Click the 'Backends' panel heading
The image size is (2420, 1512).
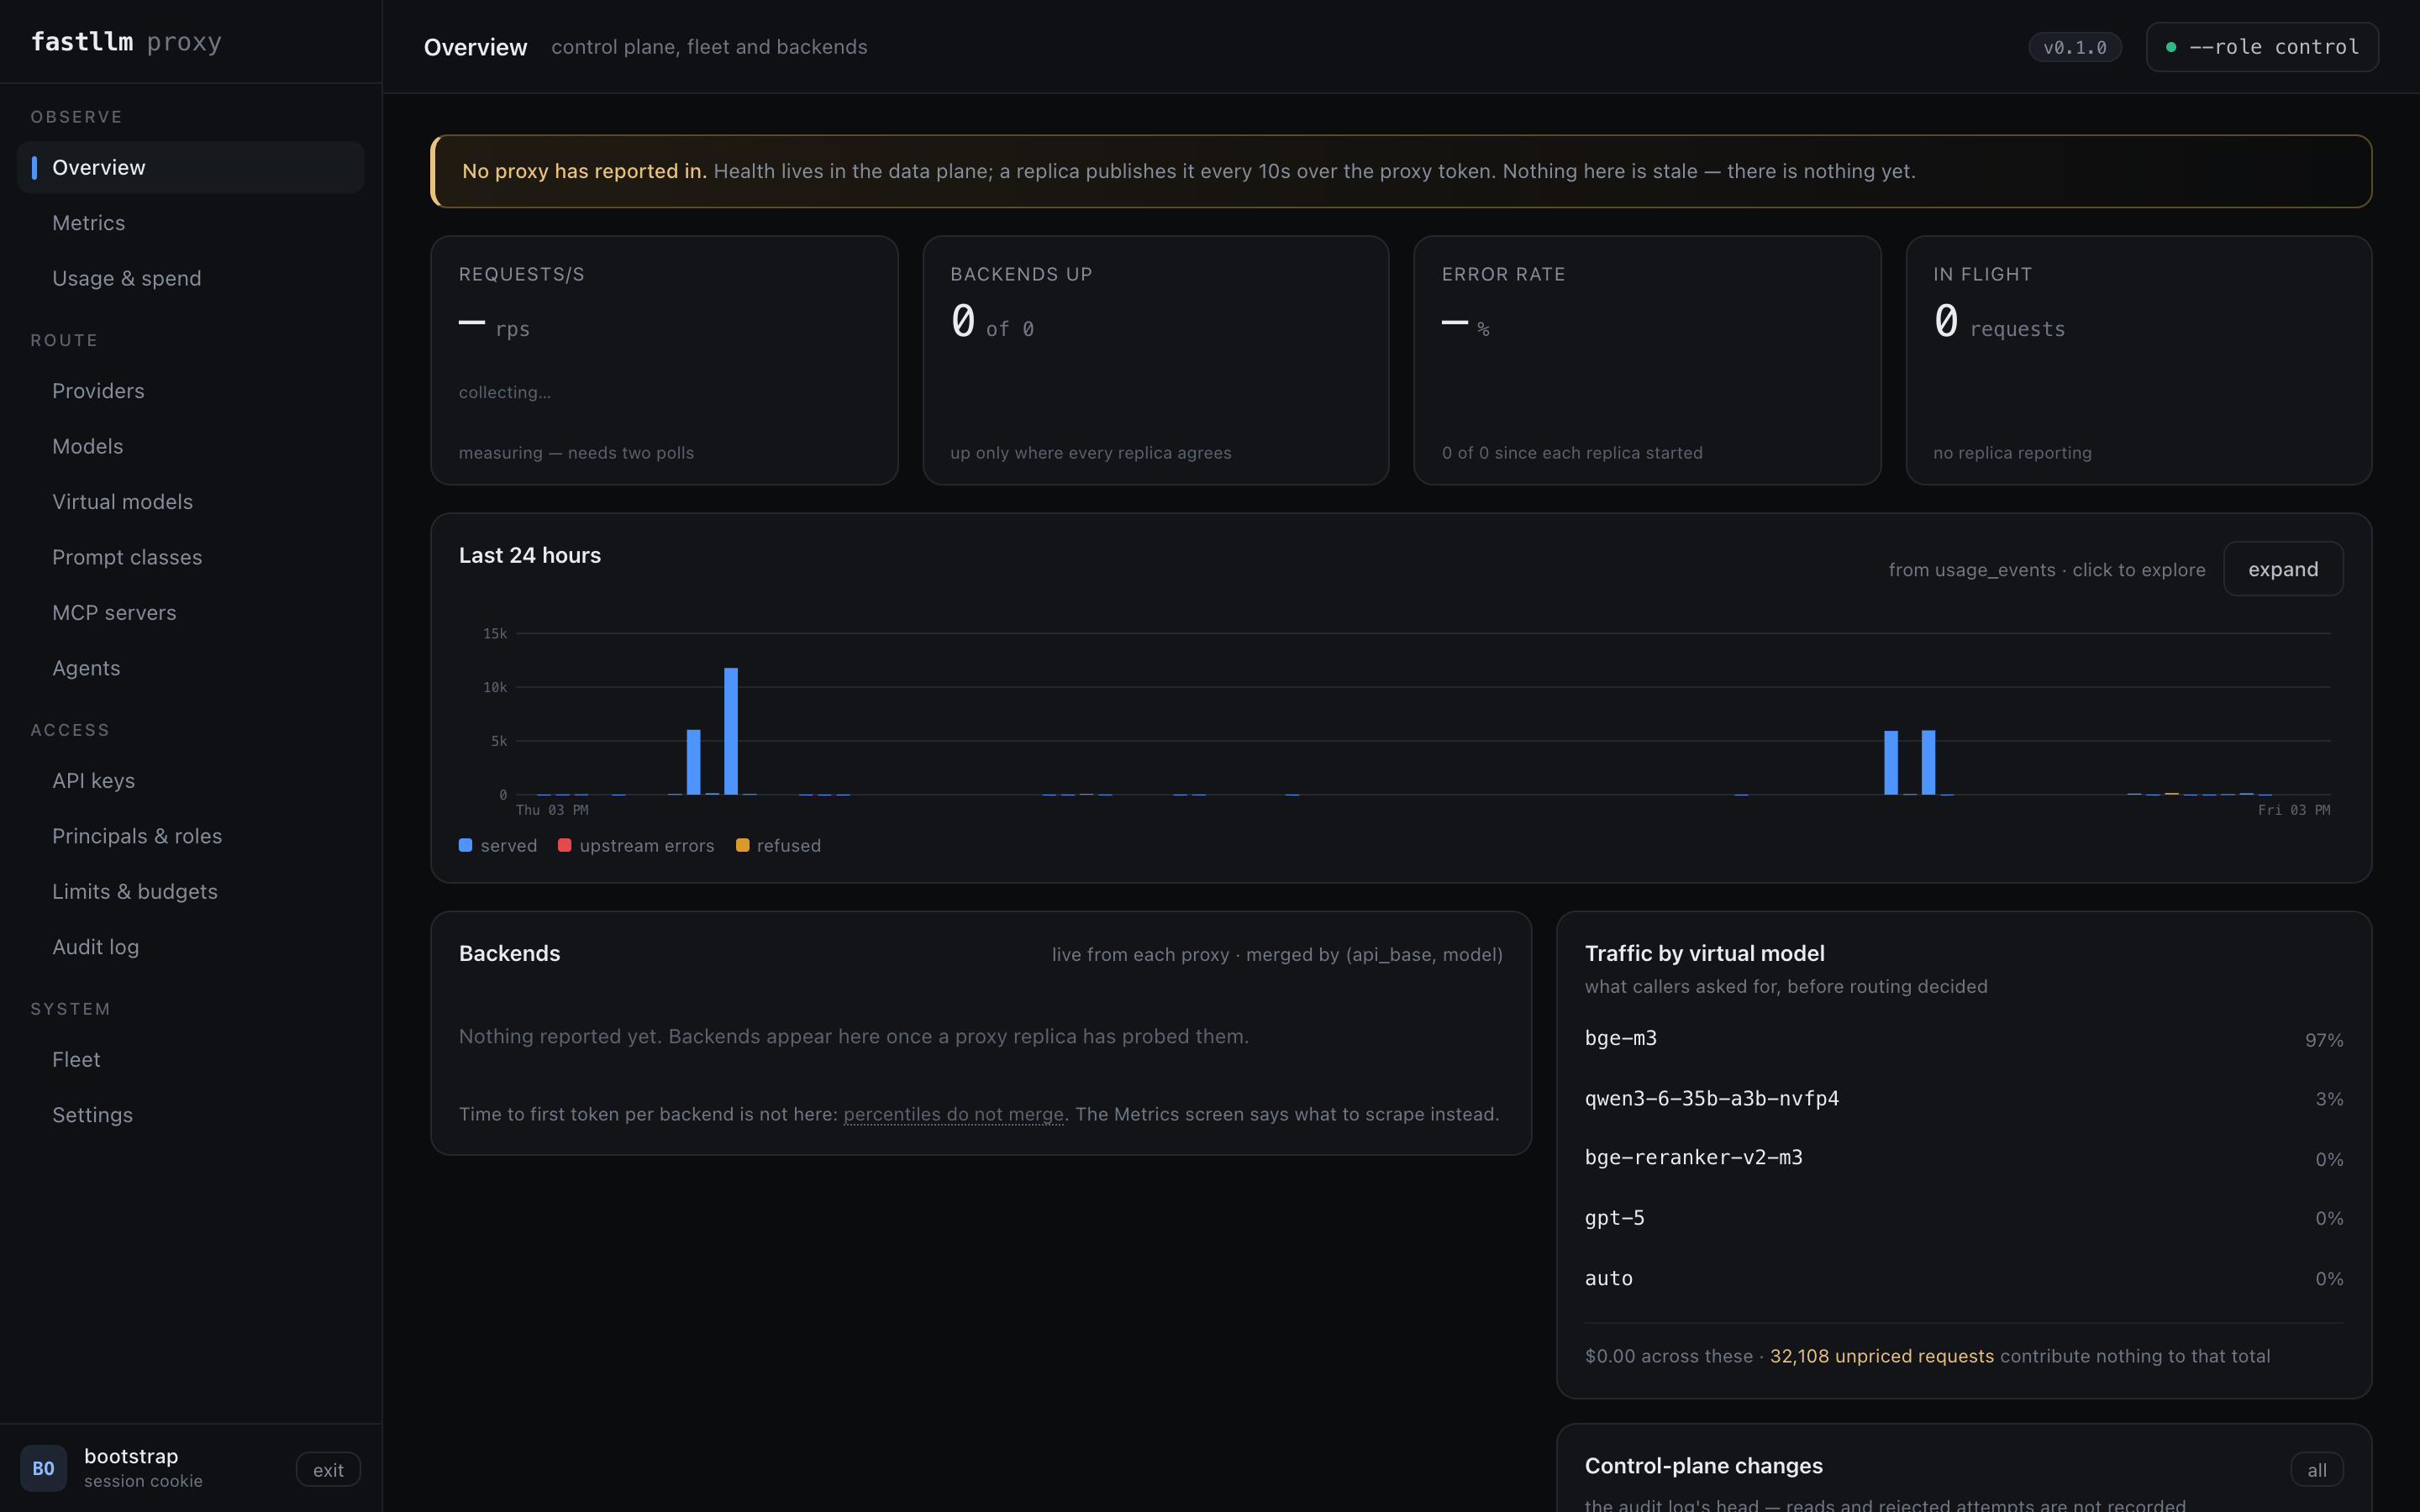click(509, 953)
